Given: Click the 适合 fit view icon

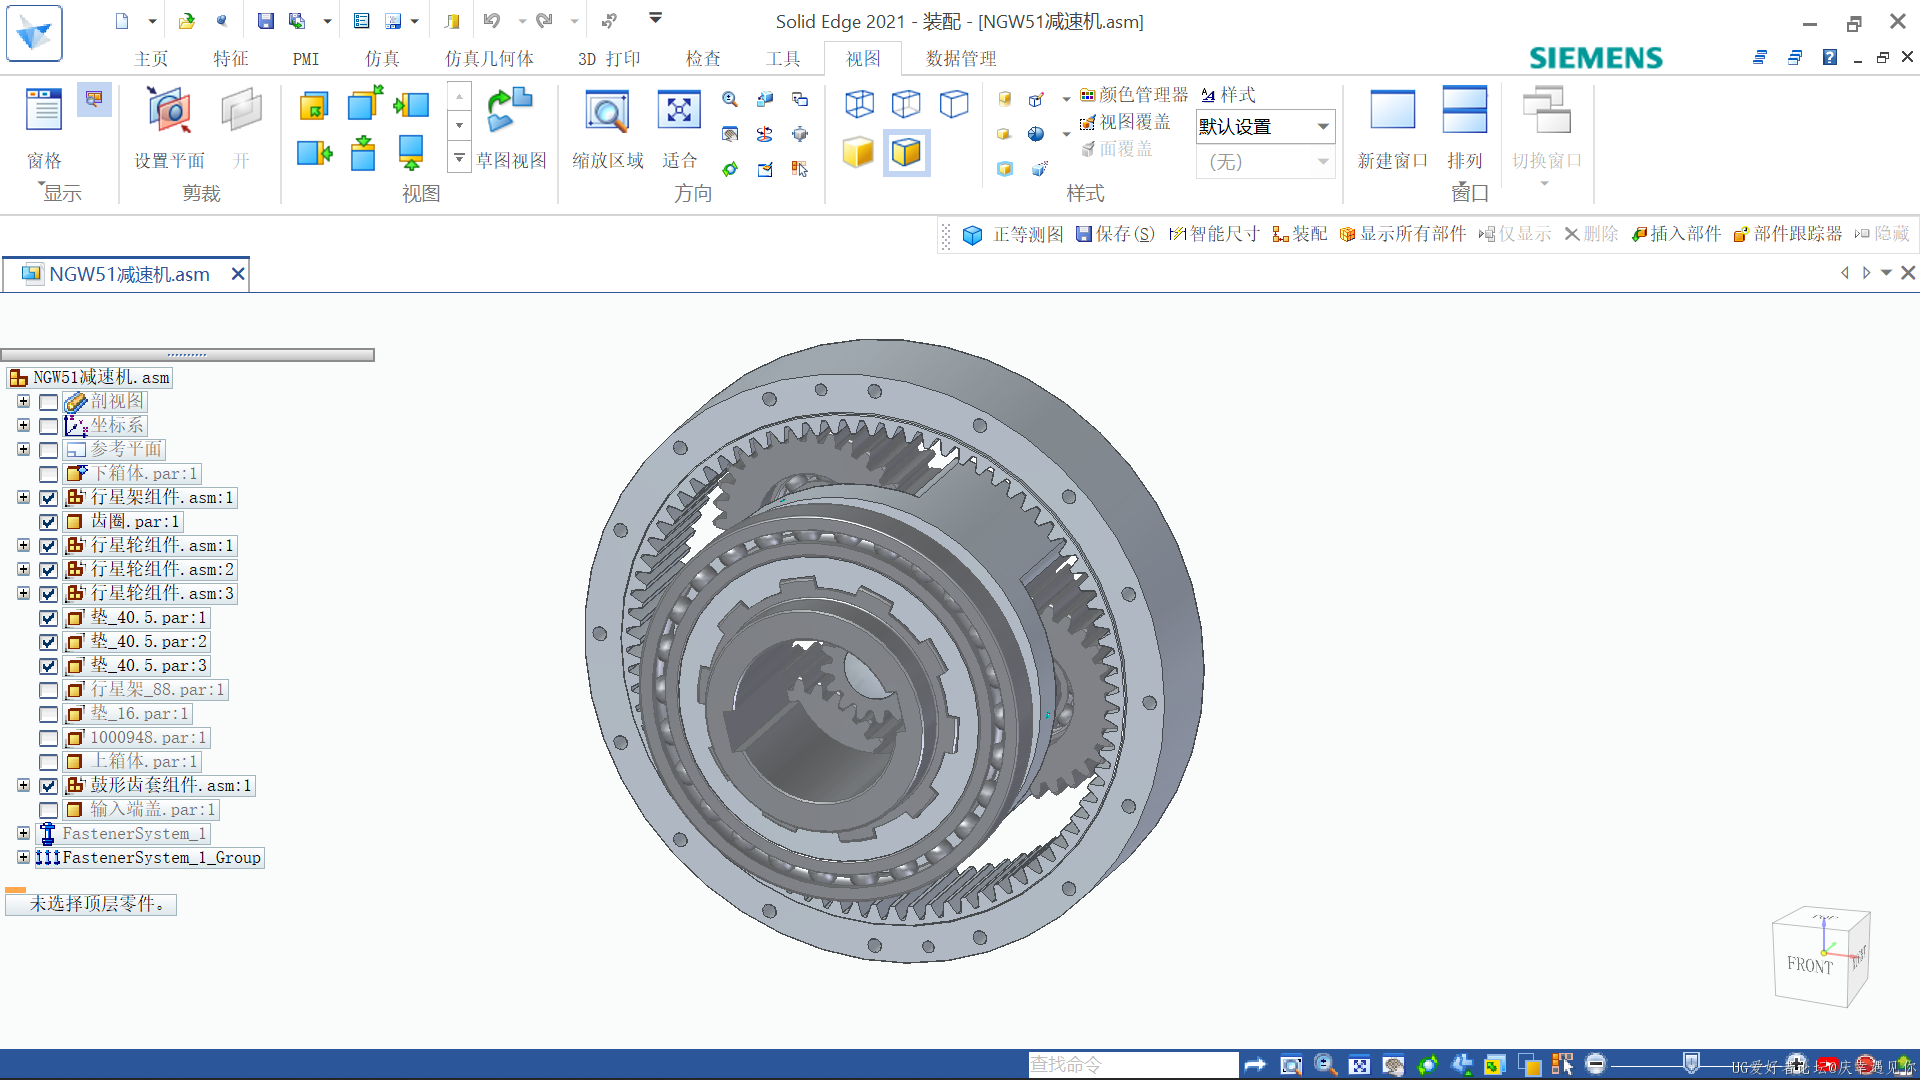Looking at the screenshot, I should pos(679,110).
